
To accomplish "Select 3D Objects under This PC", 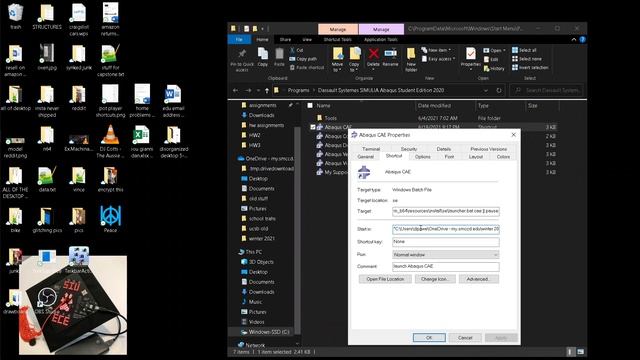I will [x=258, y=262].
